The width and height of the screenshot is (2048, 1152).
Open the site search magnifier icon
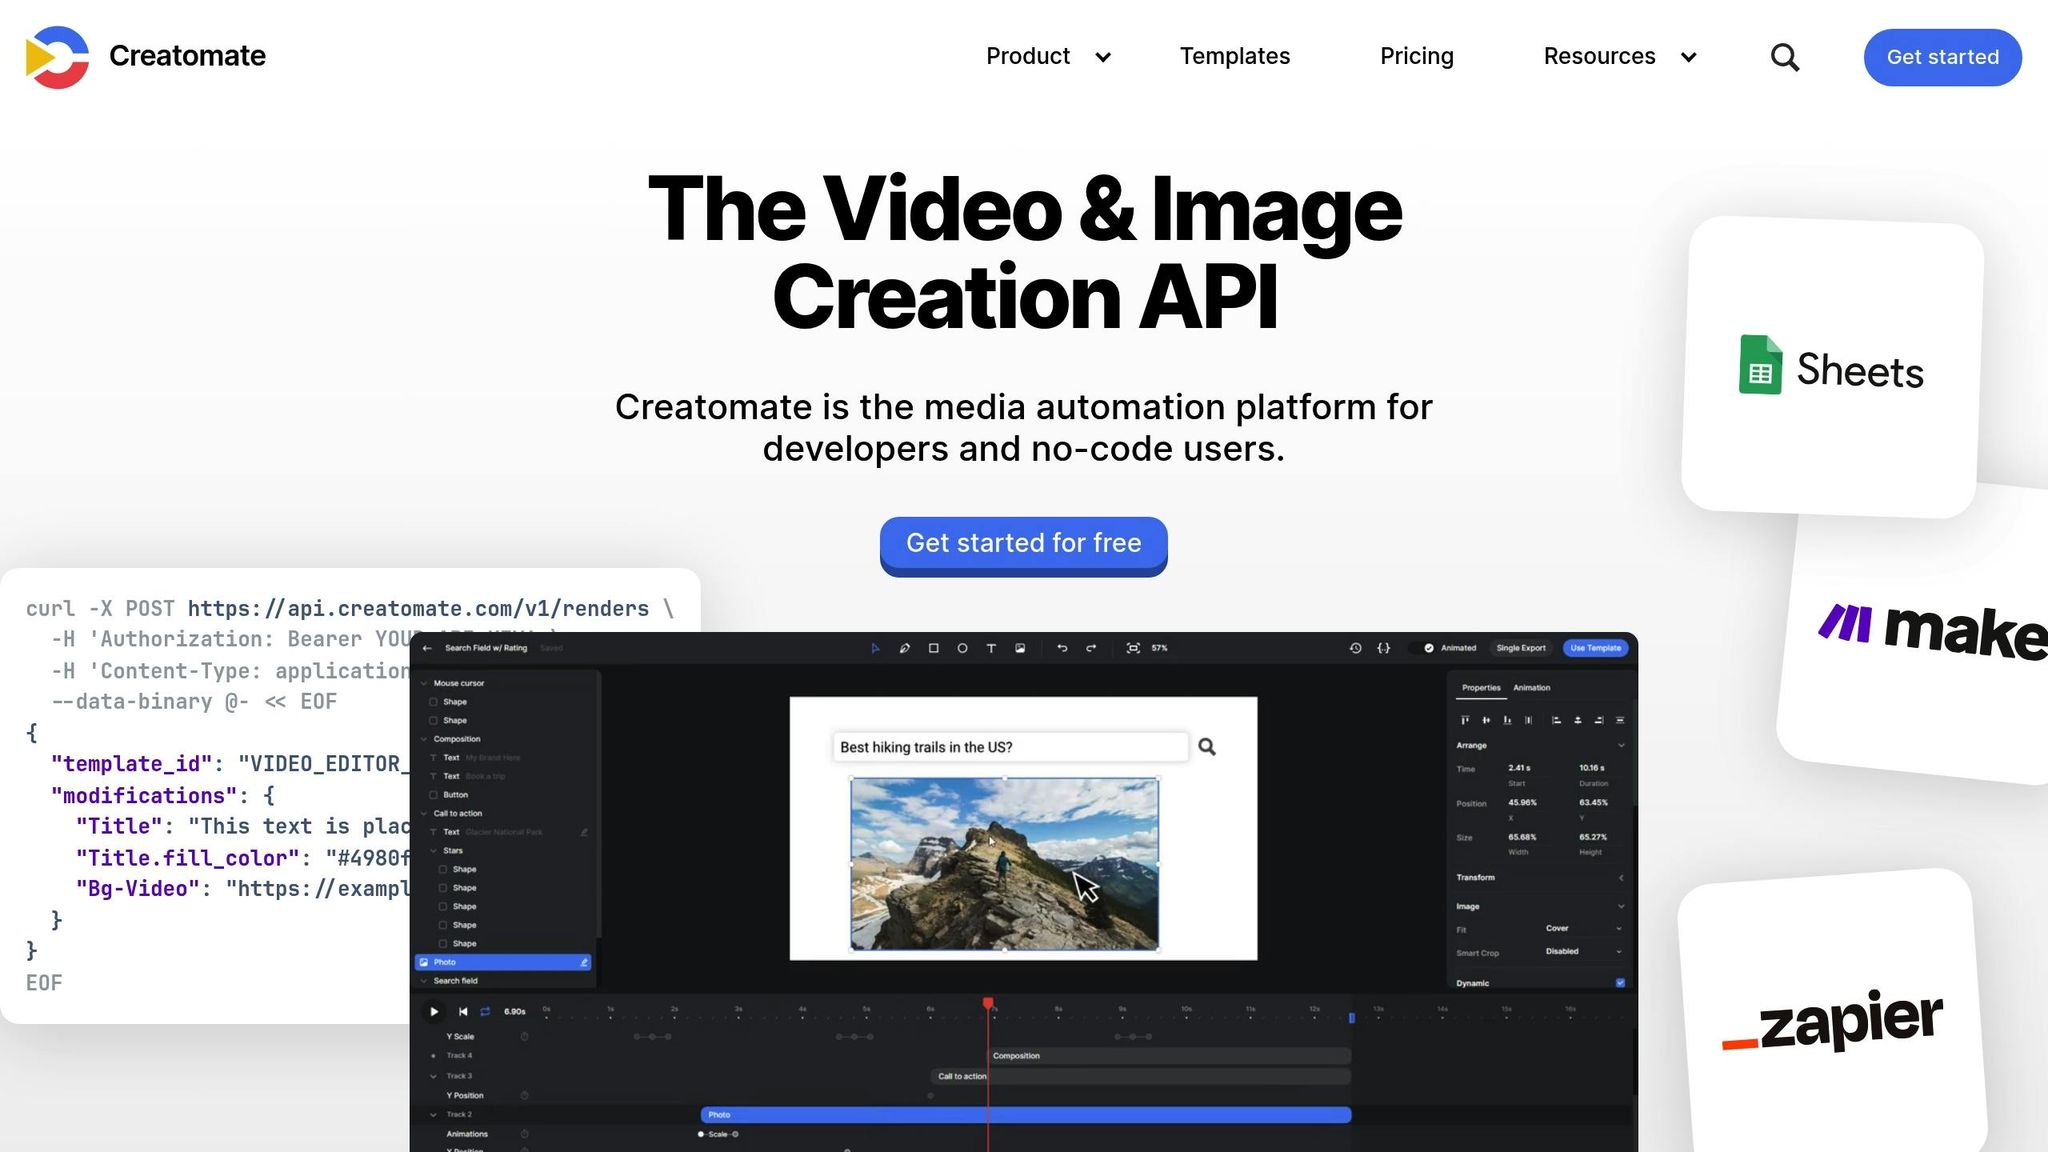pos(1785,57)
